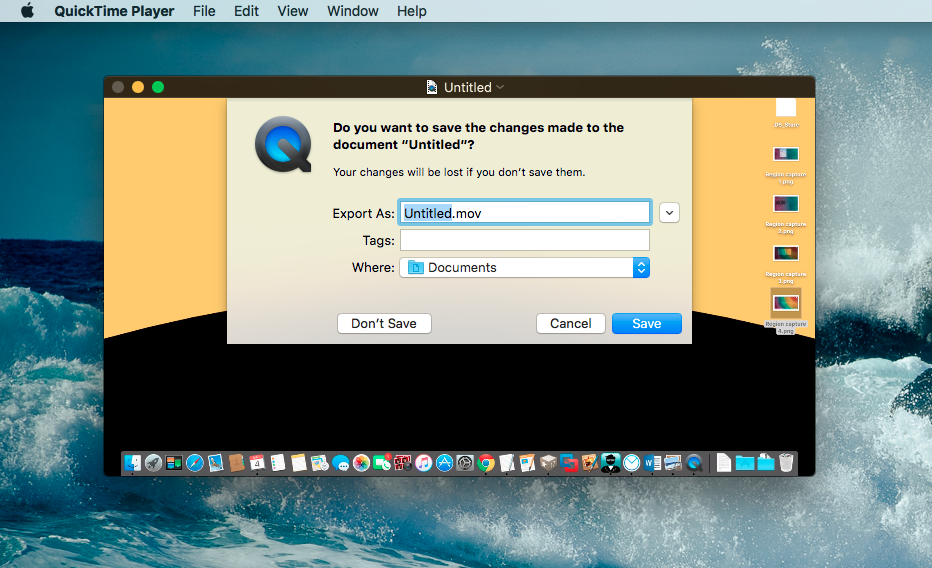932x568 pixels.
Task: Open the black spy hat app icon
Action: (x=610, y=463)
